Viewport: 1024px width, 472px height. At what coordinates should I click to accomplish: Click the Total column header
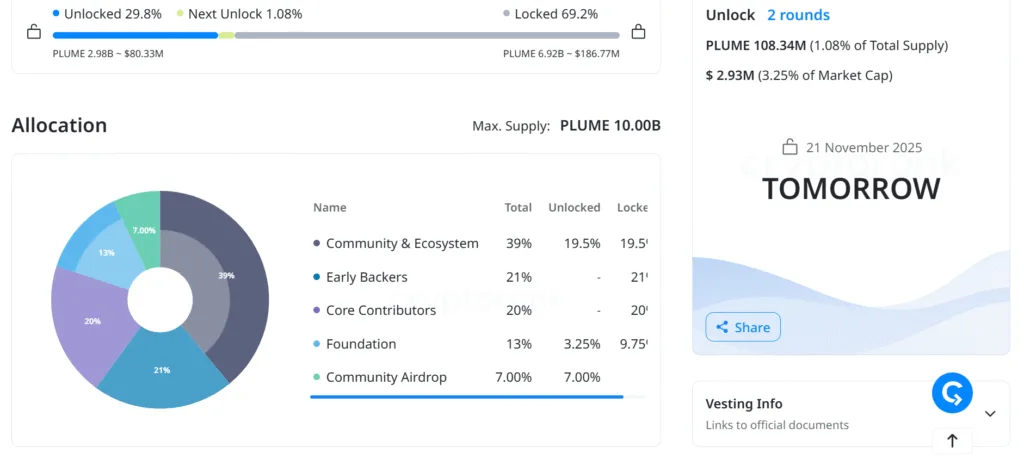point(518,208)
